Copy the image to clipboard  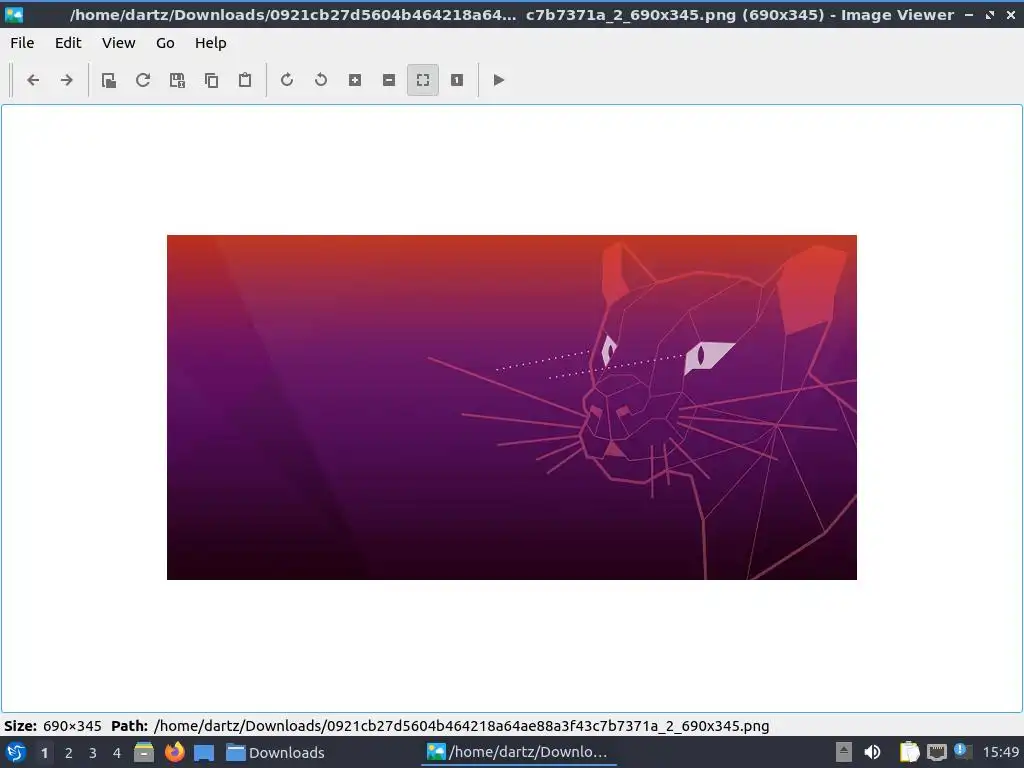click(x=211, y=80)
